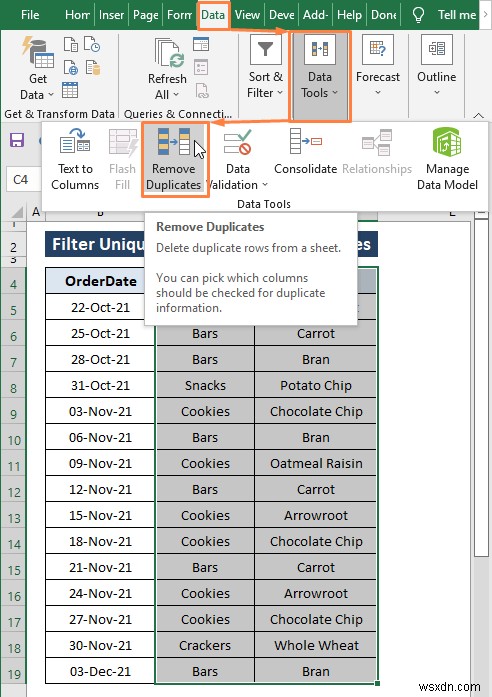Click Remove Duplicates
The width and height of the screenshot is (492, 697).
174,160
